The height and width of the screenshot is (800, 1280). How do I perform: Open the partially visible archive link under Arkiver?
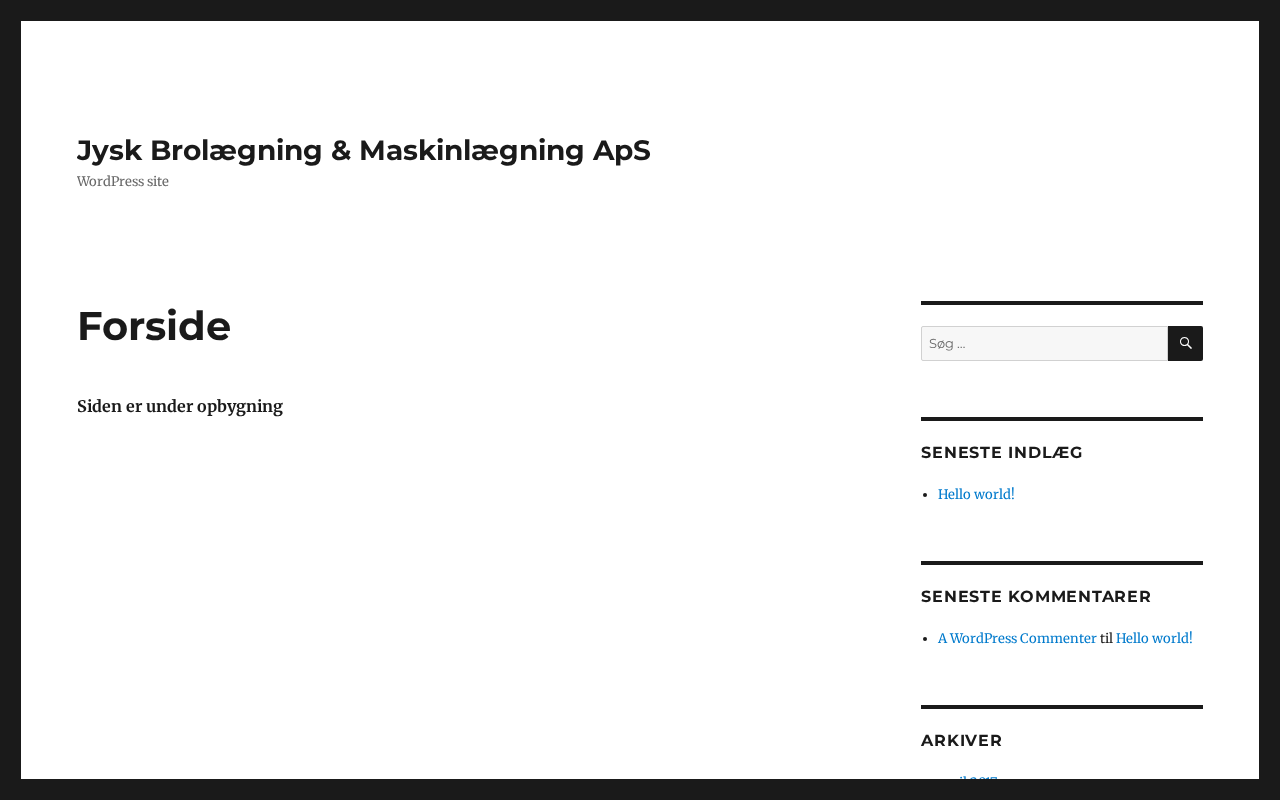968,777
